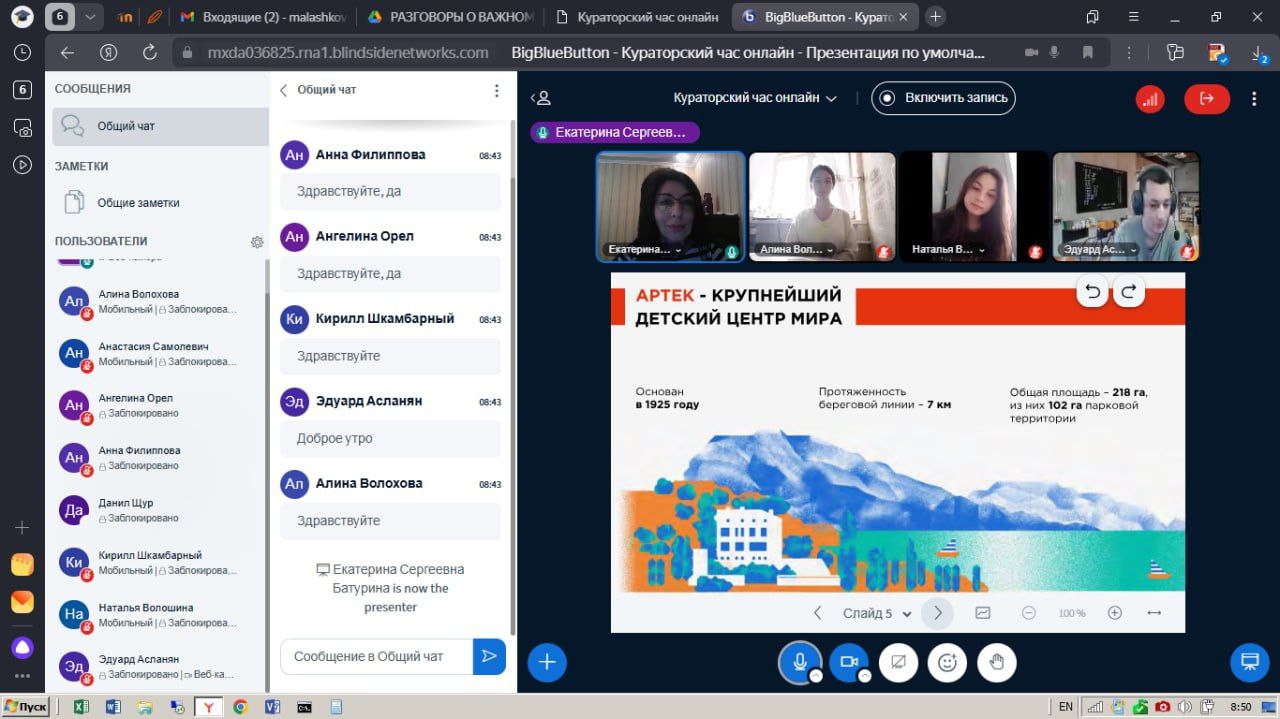Raise hand in the meeting
Screen dimensions: 1280x719
[997, 662]
